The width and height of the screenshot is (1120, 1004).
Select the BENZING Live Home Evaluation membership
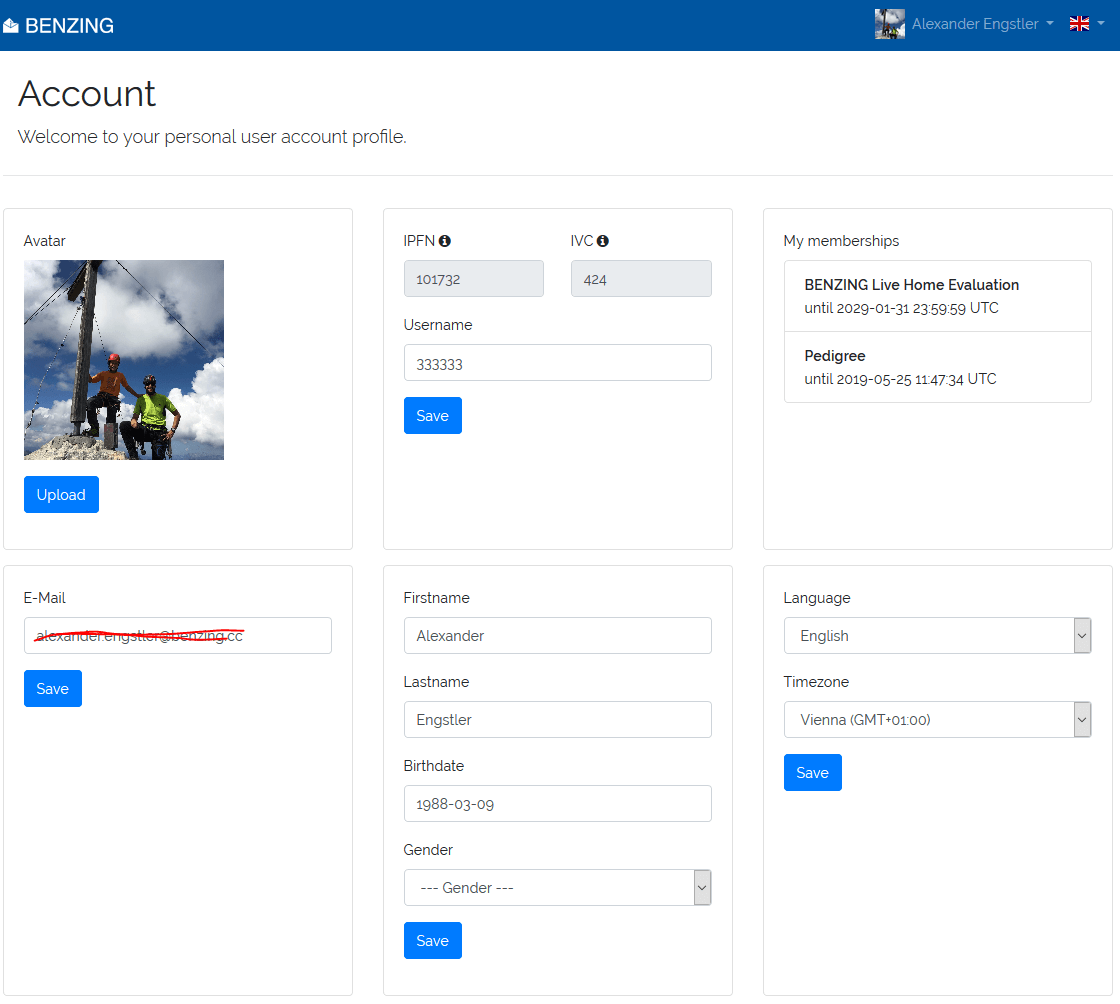pyautogui.click(x=937, y=296)
